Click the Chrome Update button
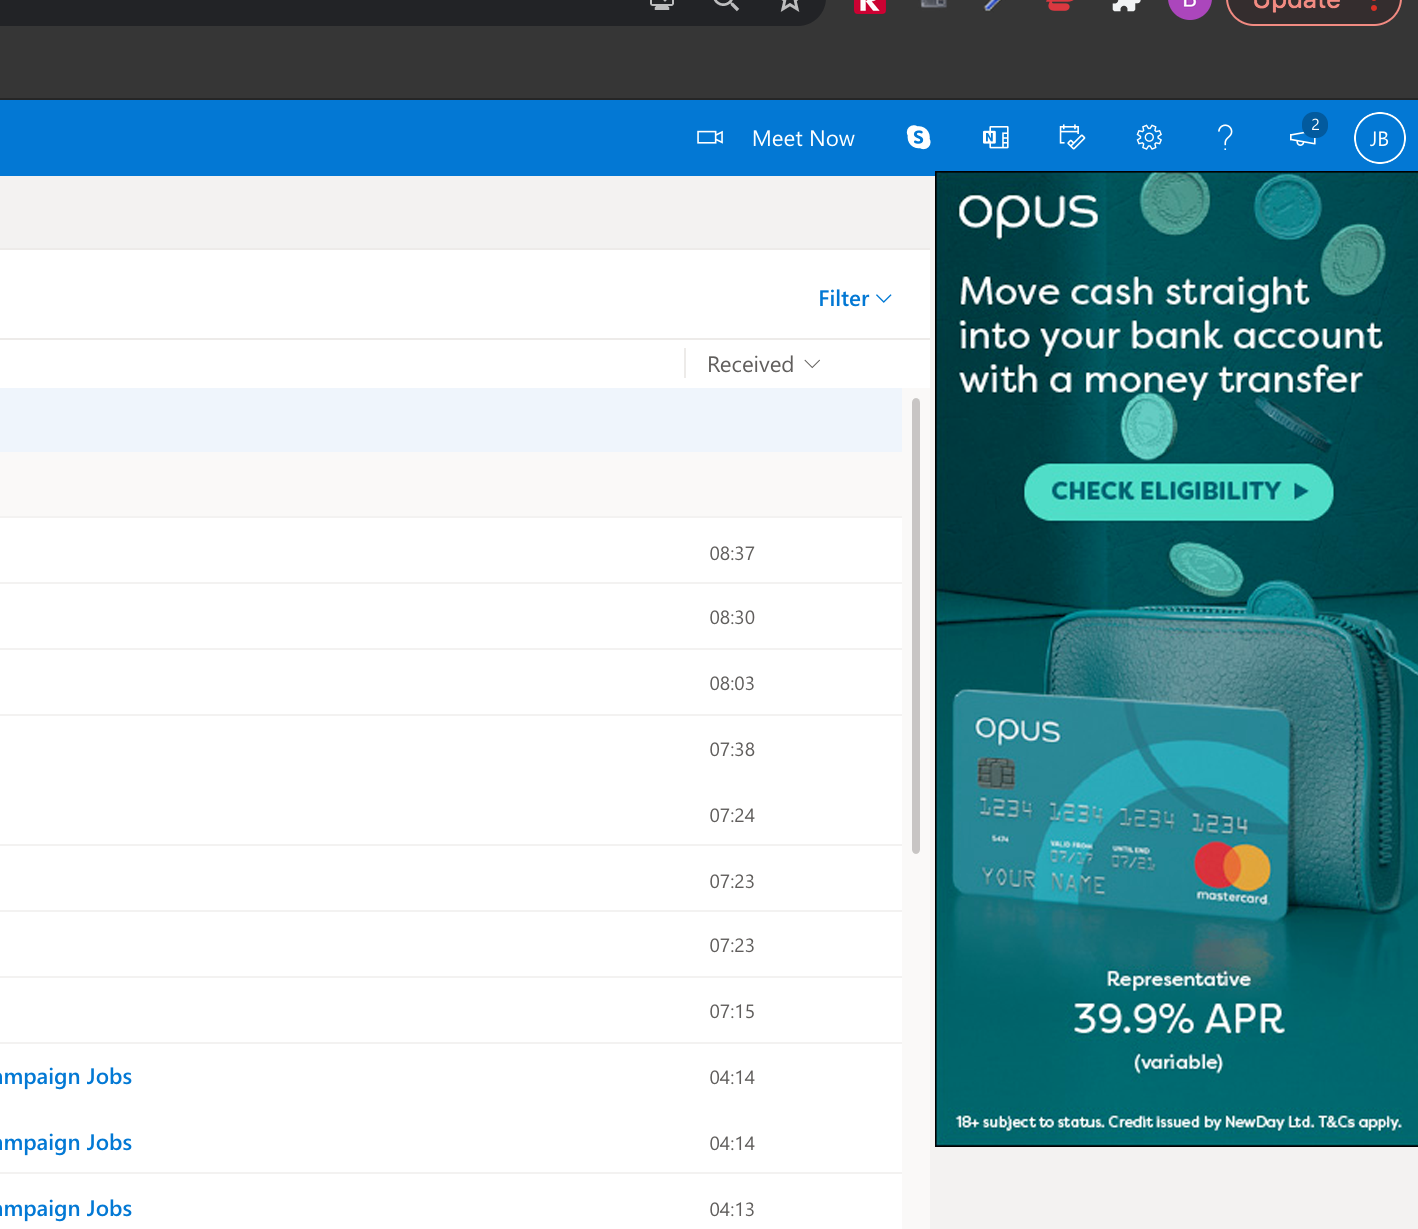This screenshot has height=1229, width=1418. point(1312,6)
